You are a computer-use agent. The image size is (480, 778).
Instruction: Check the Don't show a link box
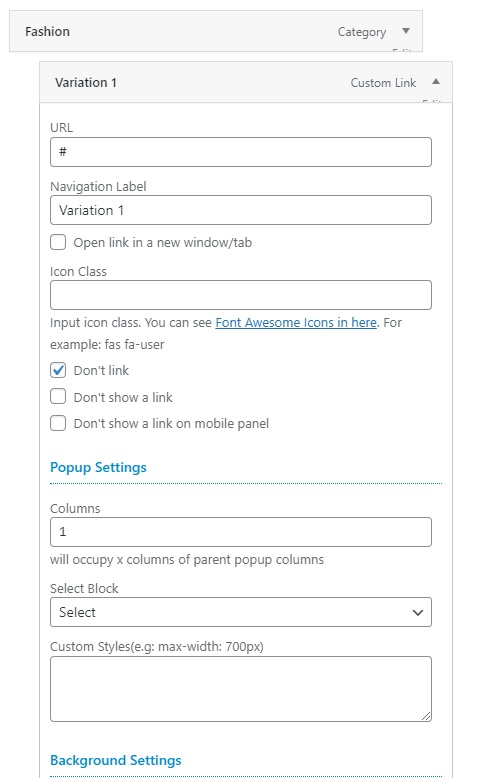pos(58,396)
